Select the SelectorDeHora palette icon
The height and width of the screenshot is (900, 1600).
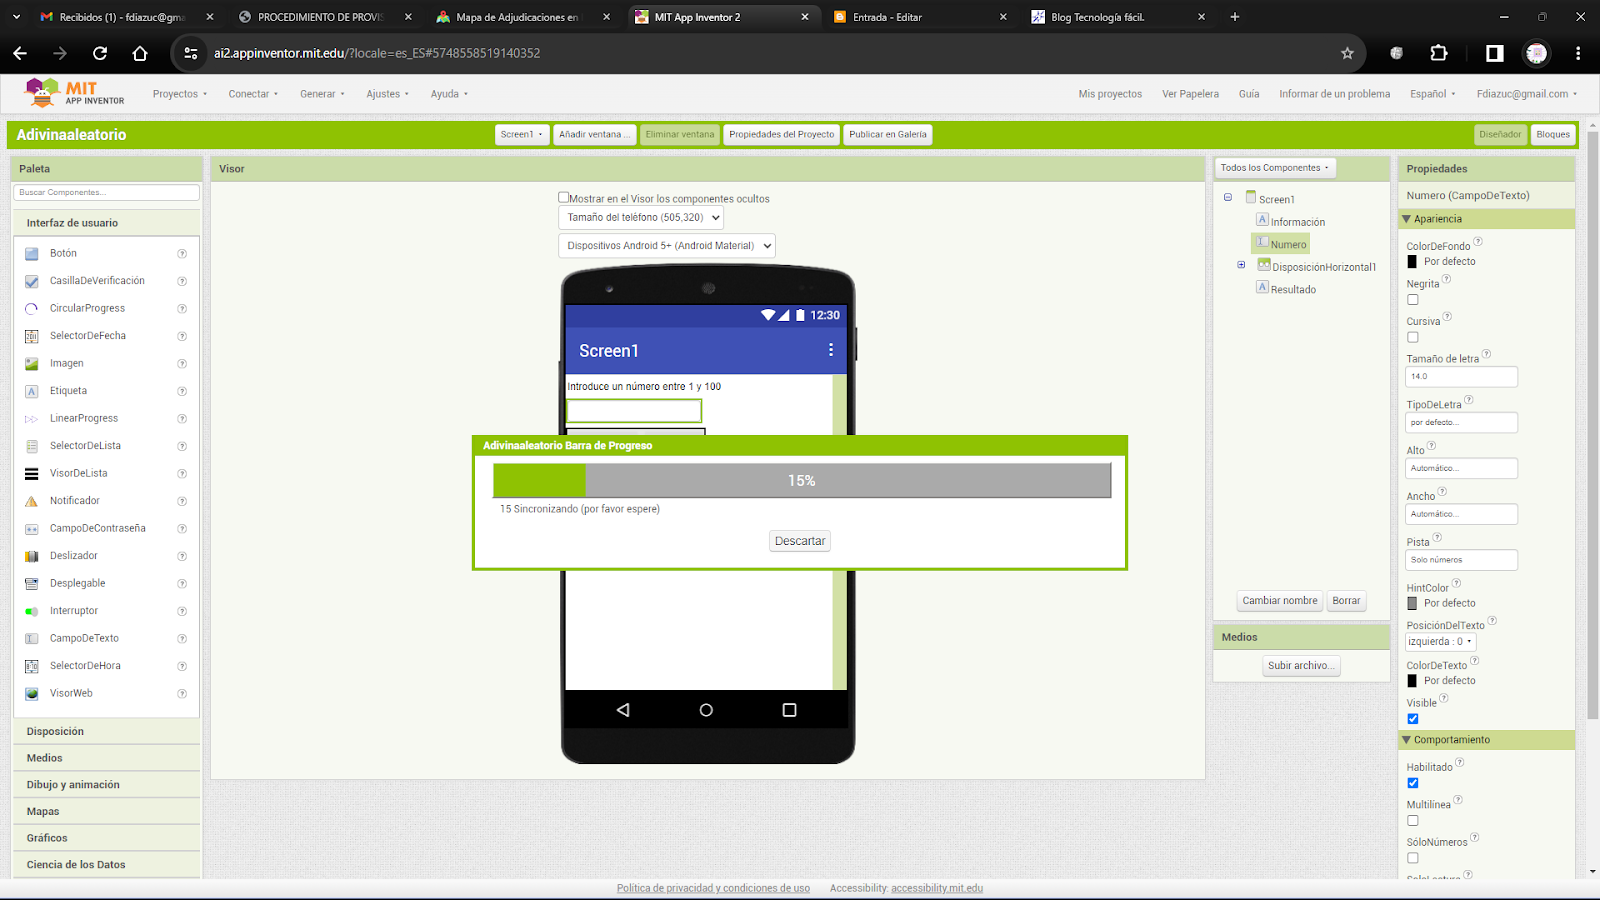tap(32, 666)
